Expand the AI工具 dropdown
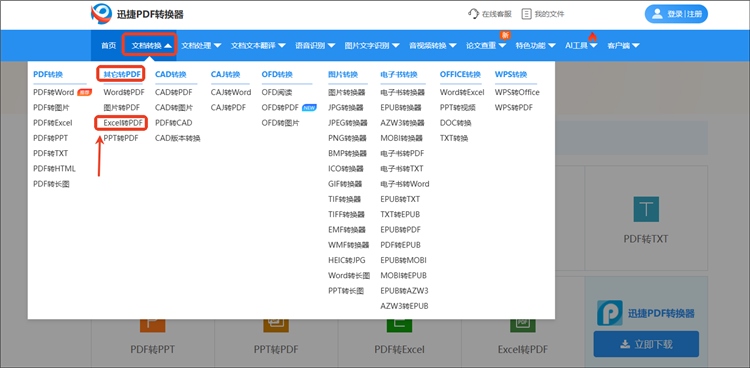This screenshot has width=750, height=368. (581, 45)
